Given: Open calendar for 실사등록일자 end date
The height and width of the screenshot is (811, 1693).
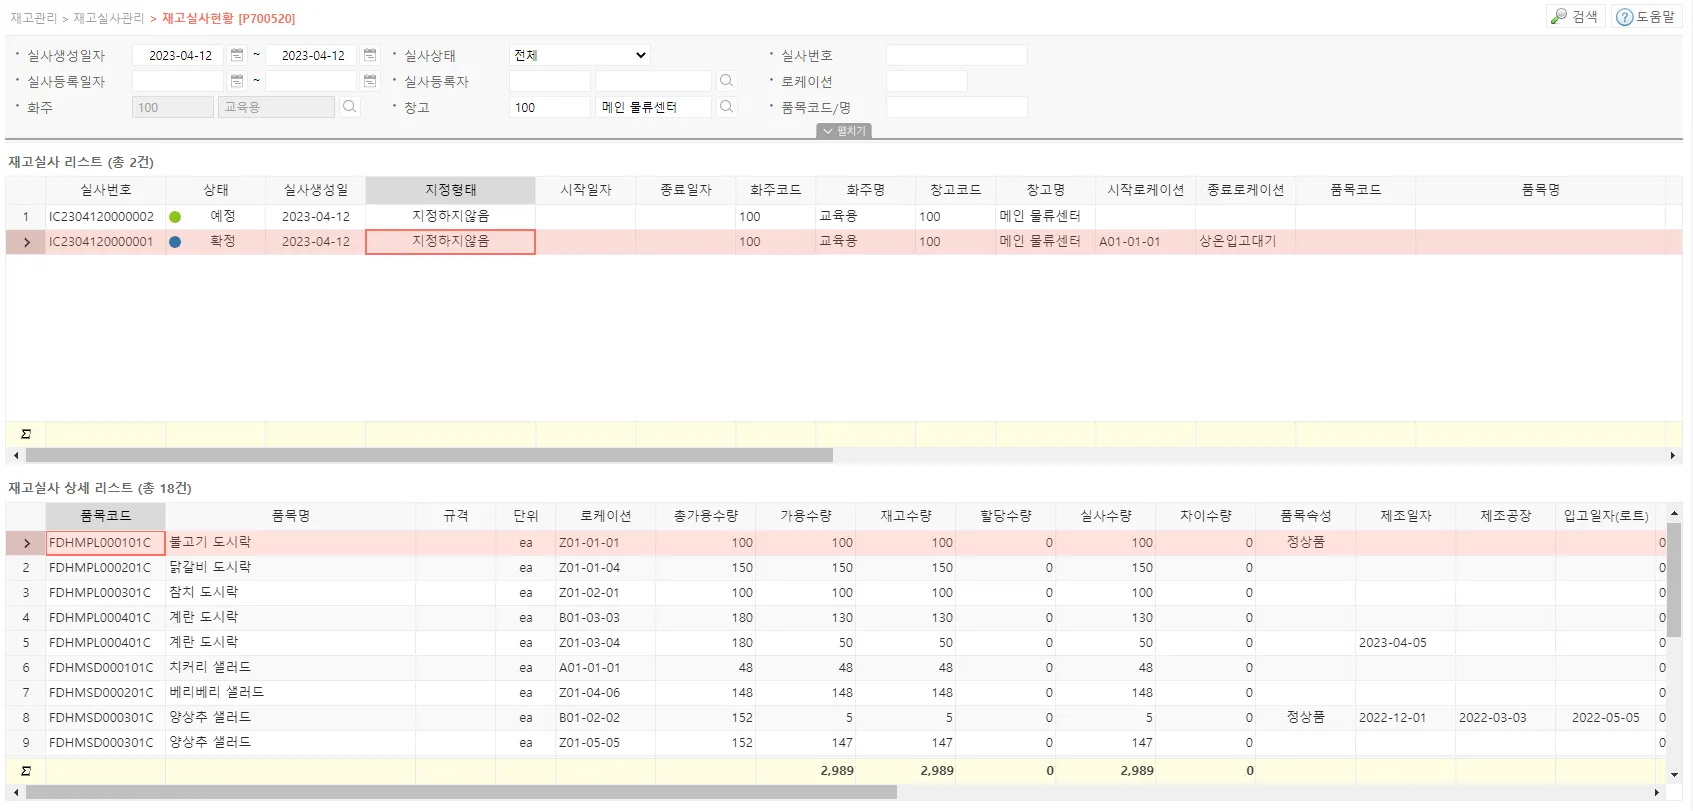Looking at the screenshot, I should pyautogui.click(x=370, y=81).
